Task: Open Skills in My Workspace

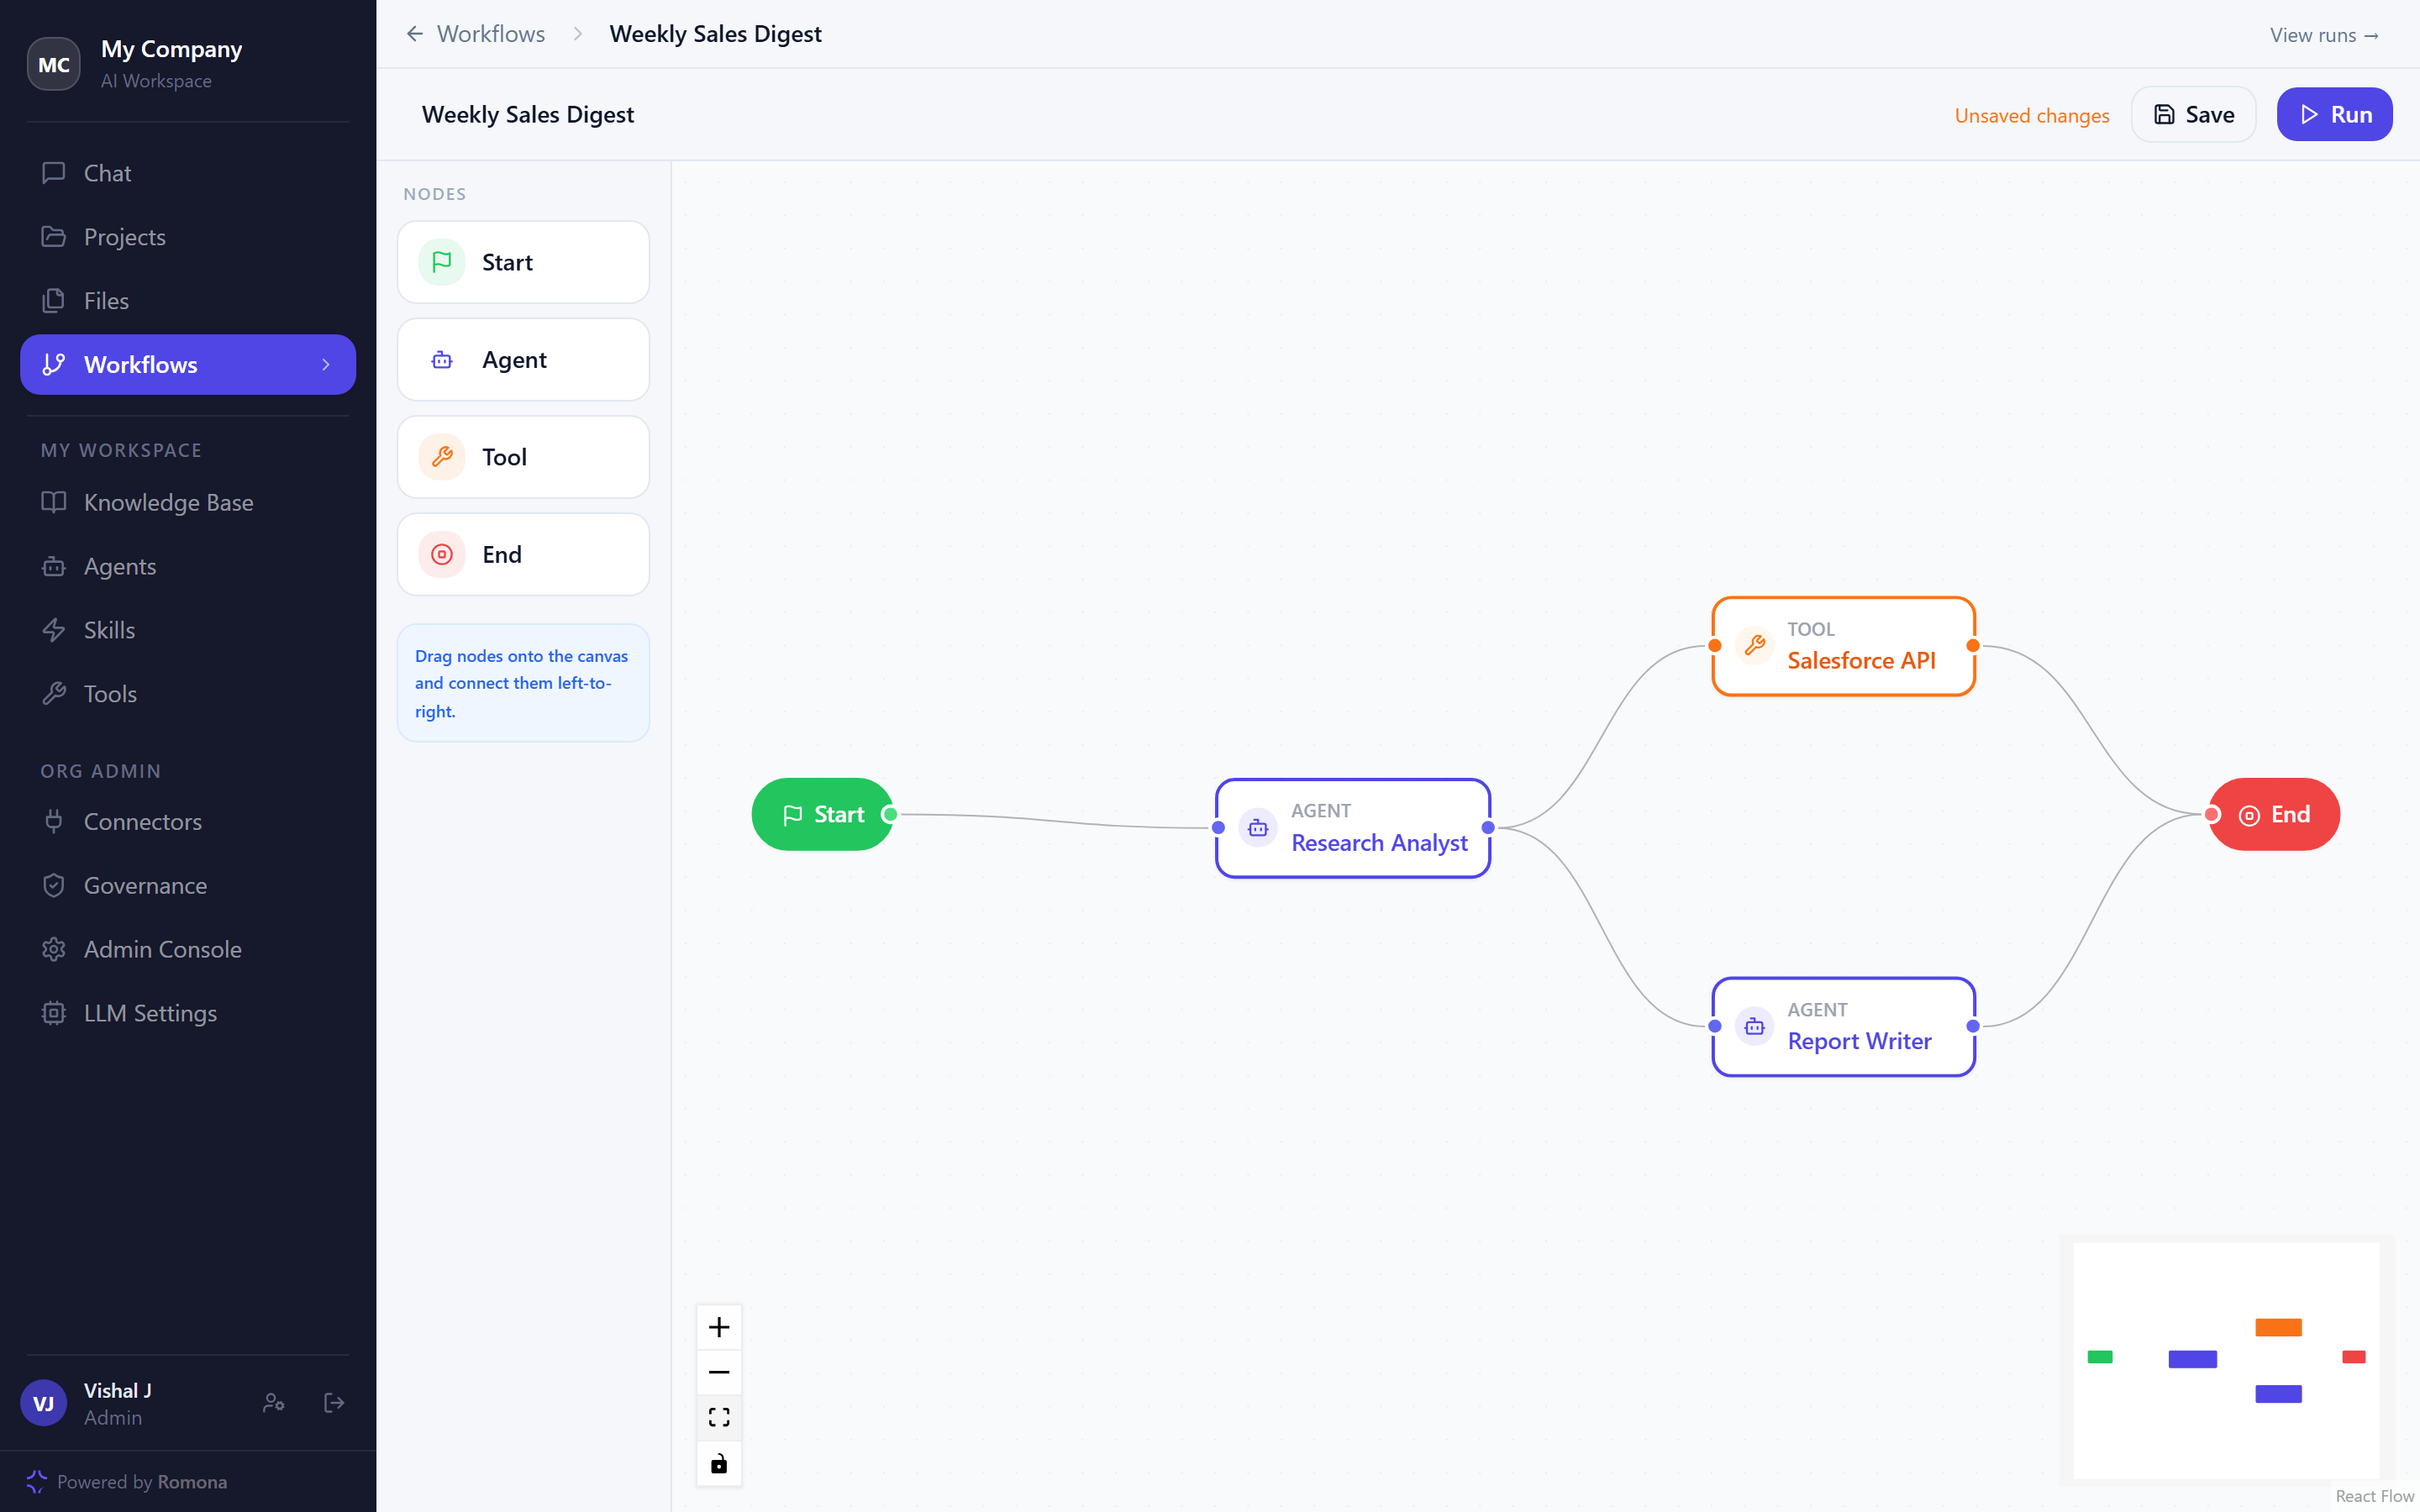Action: (x=188, y=630)
